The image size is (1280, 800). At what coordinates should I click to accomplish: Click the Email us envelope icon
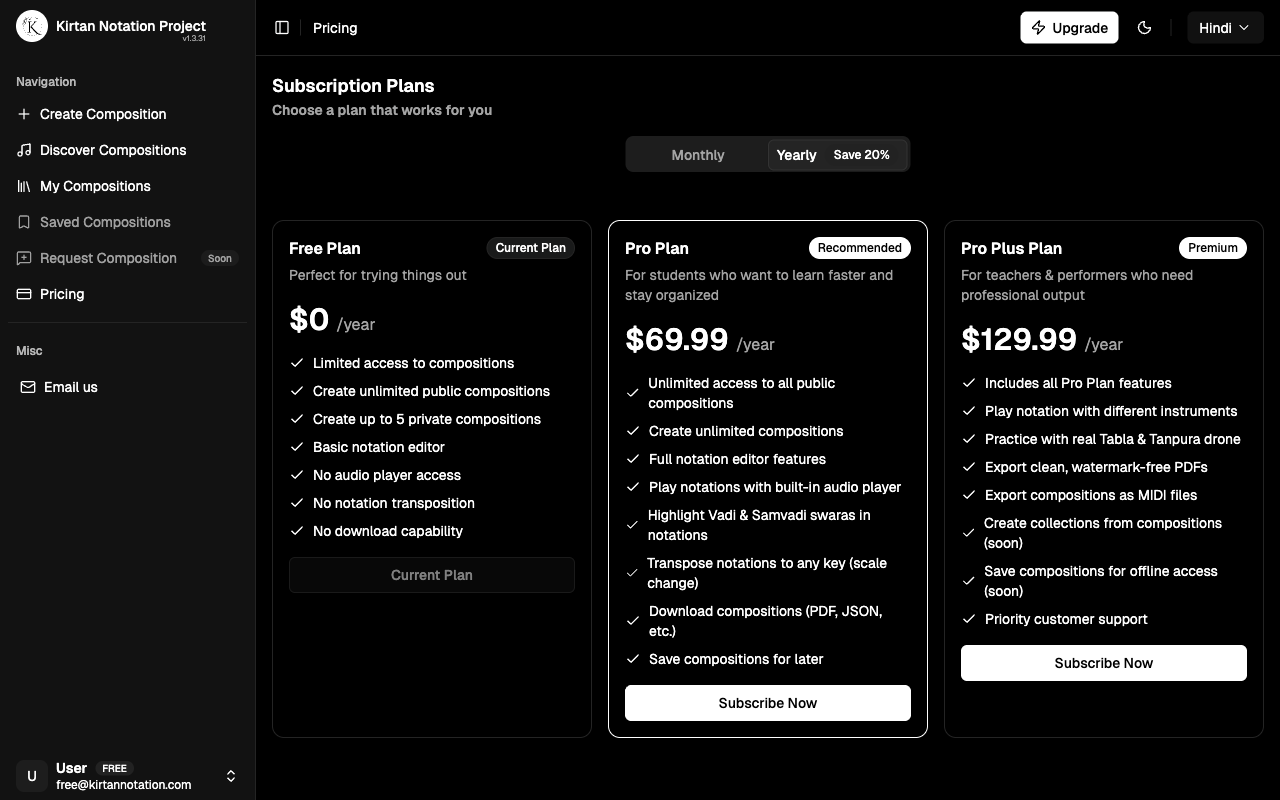pyautogui.click(x=28, y=387)
